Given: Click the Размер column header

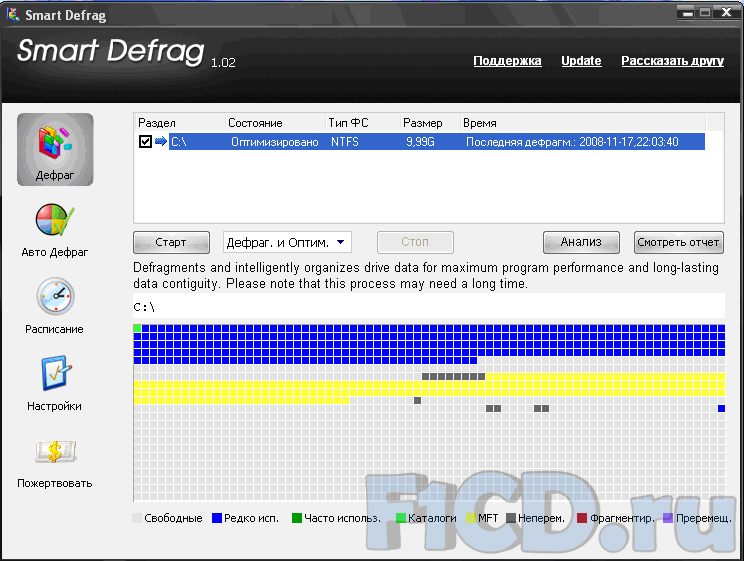Looking at the screenshot, I should (430, 123).
